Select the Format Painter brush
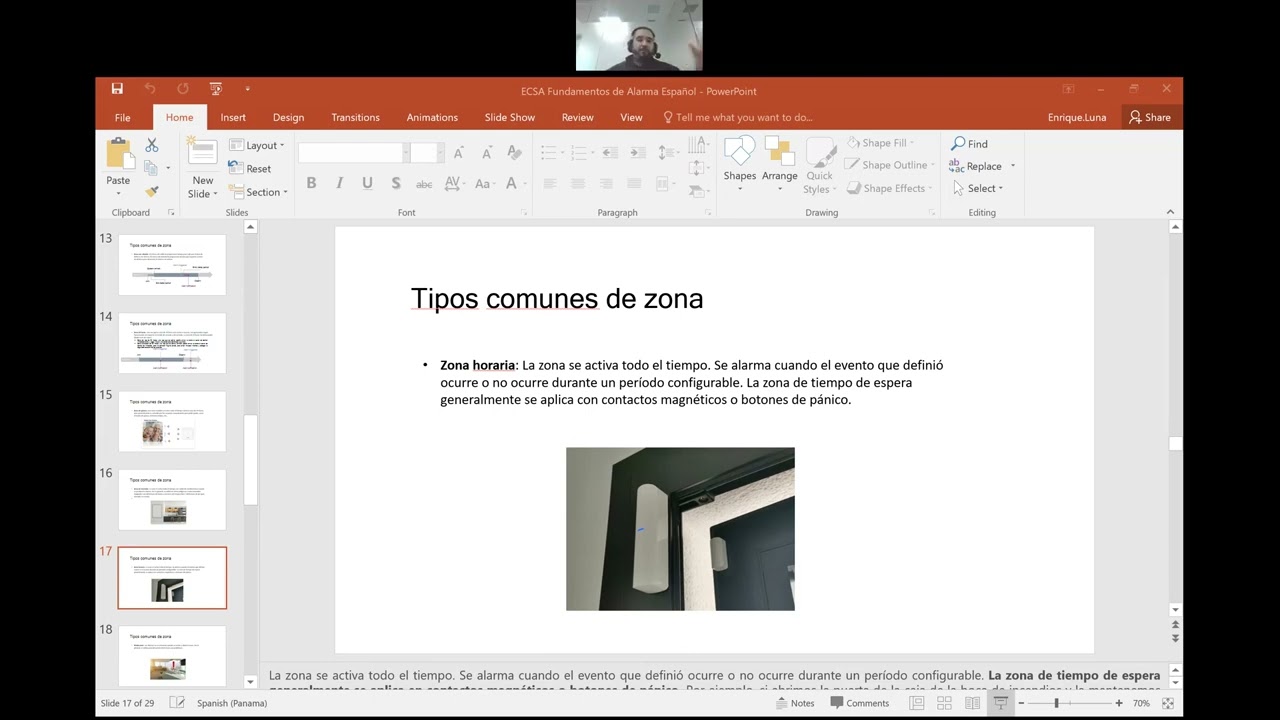 pyautogui.click(x=152, y=190)
